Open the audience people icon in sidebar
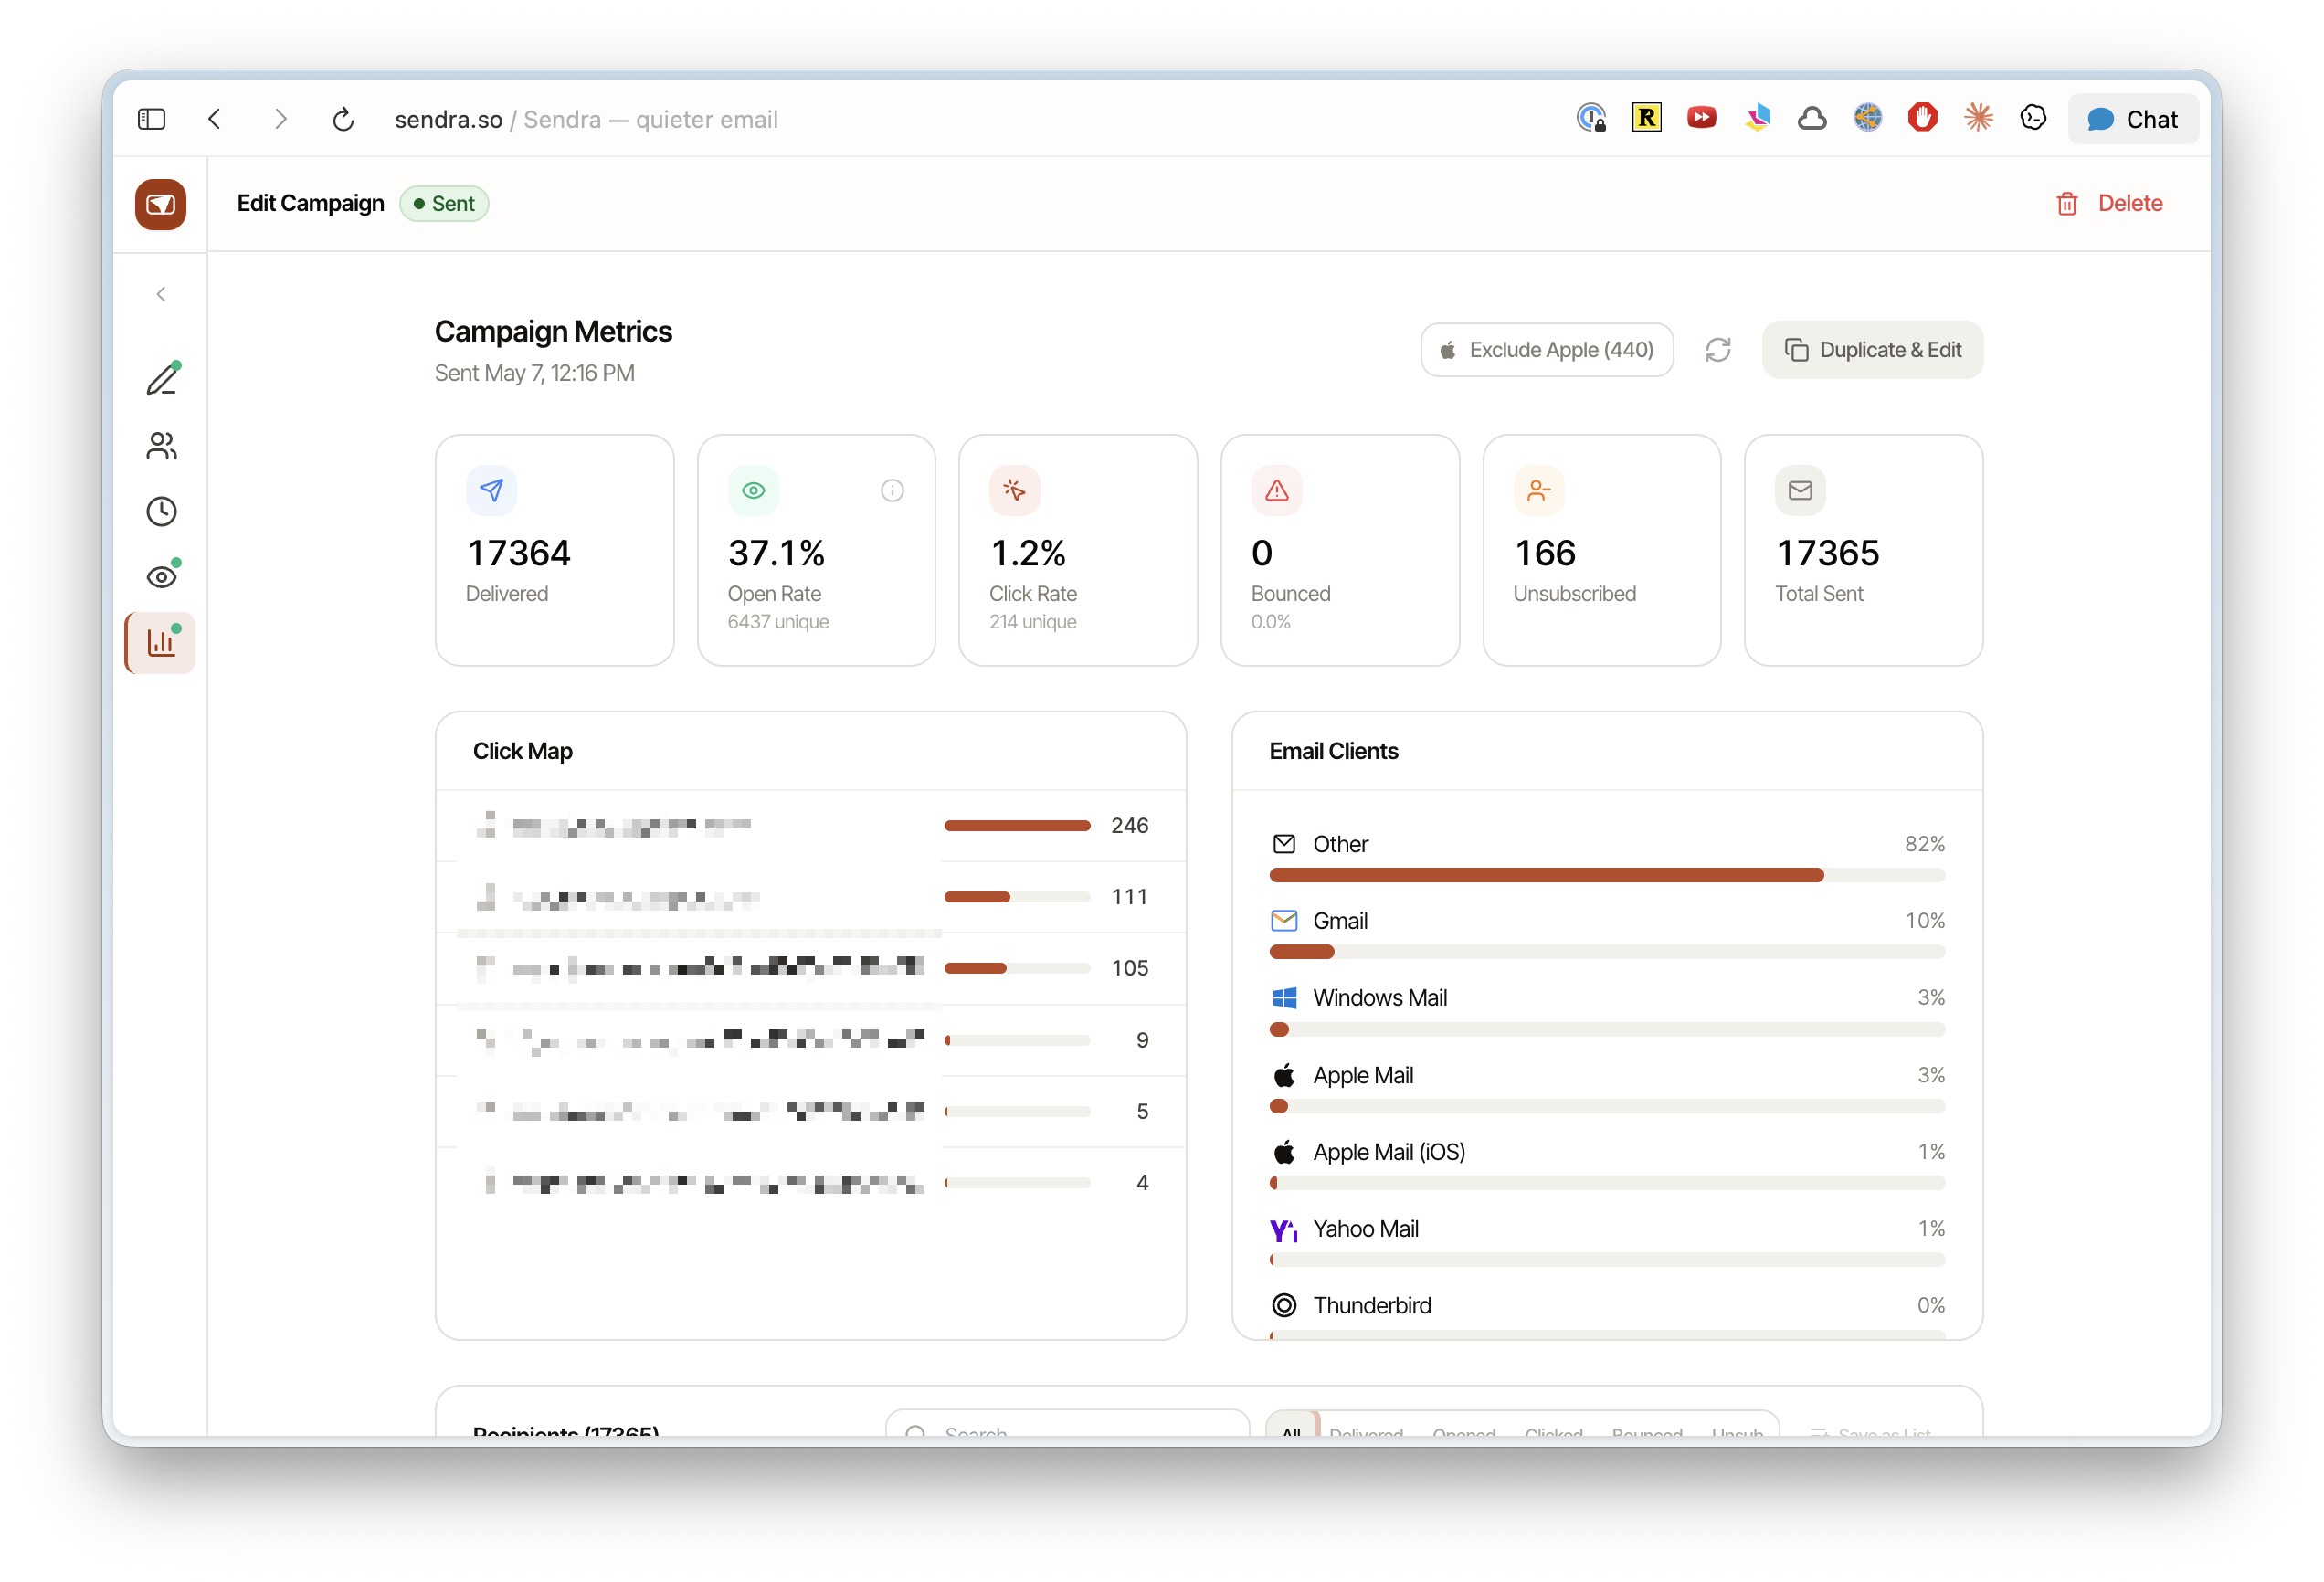2324x1582 pixels. tap(162, 446)
